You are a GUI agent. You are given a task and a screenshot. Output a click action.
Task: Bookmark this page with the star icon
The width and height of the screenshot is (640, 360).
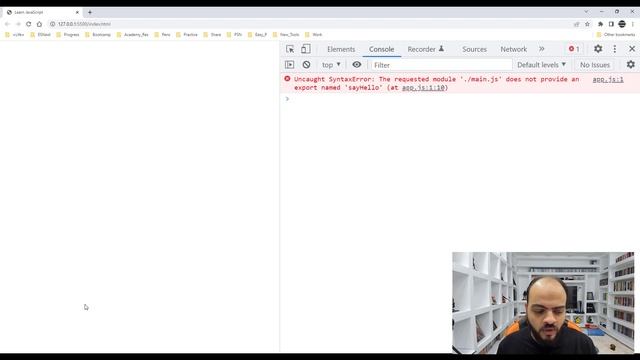[587, 24]
